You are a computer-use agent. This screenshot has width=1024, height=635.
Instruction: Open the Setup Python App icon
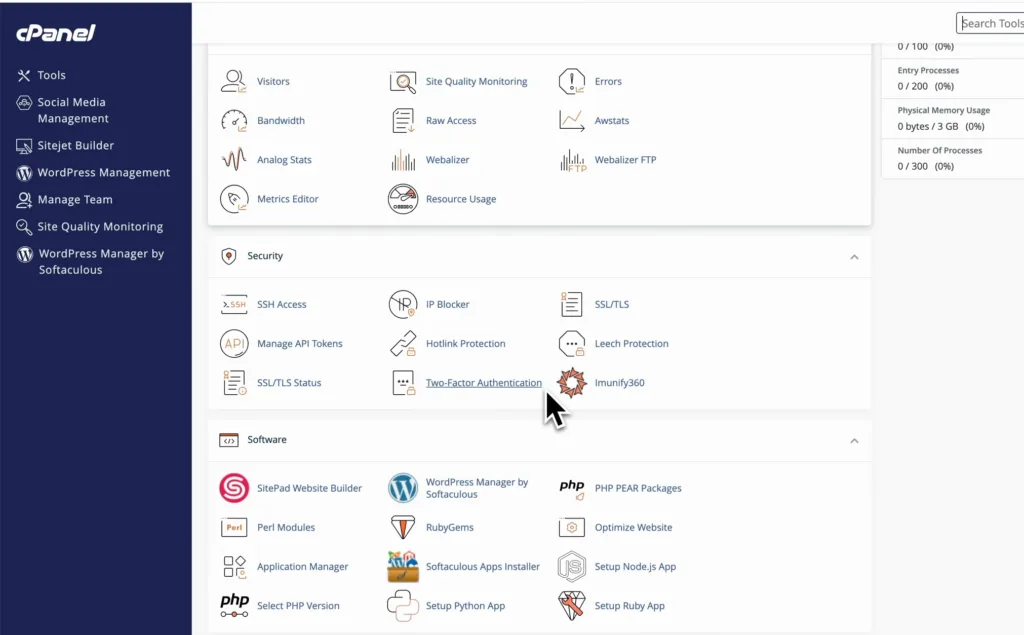tap(403, 606)
